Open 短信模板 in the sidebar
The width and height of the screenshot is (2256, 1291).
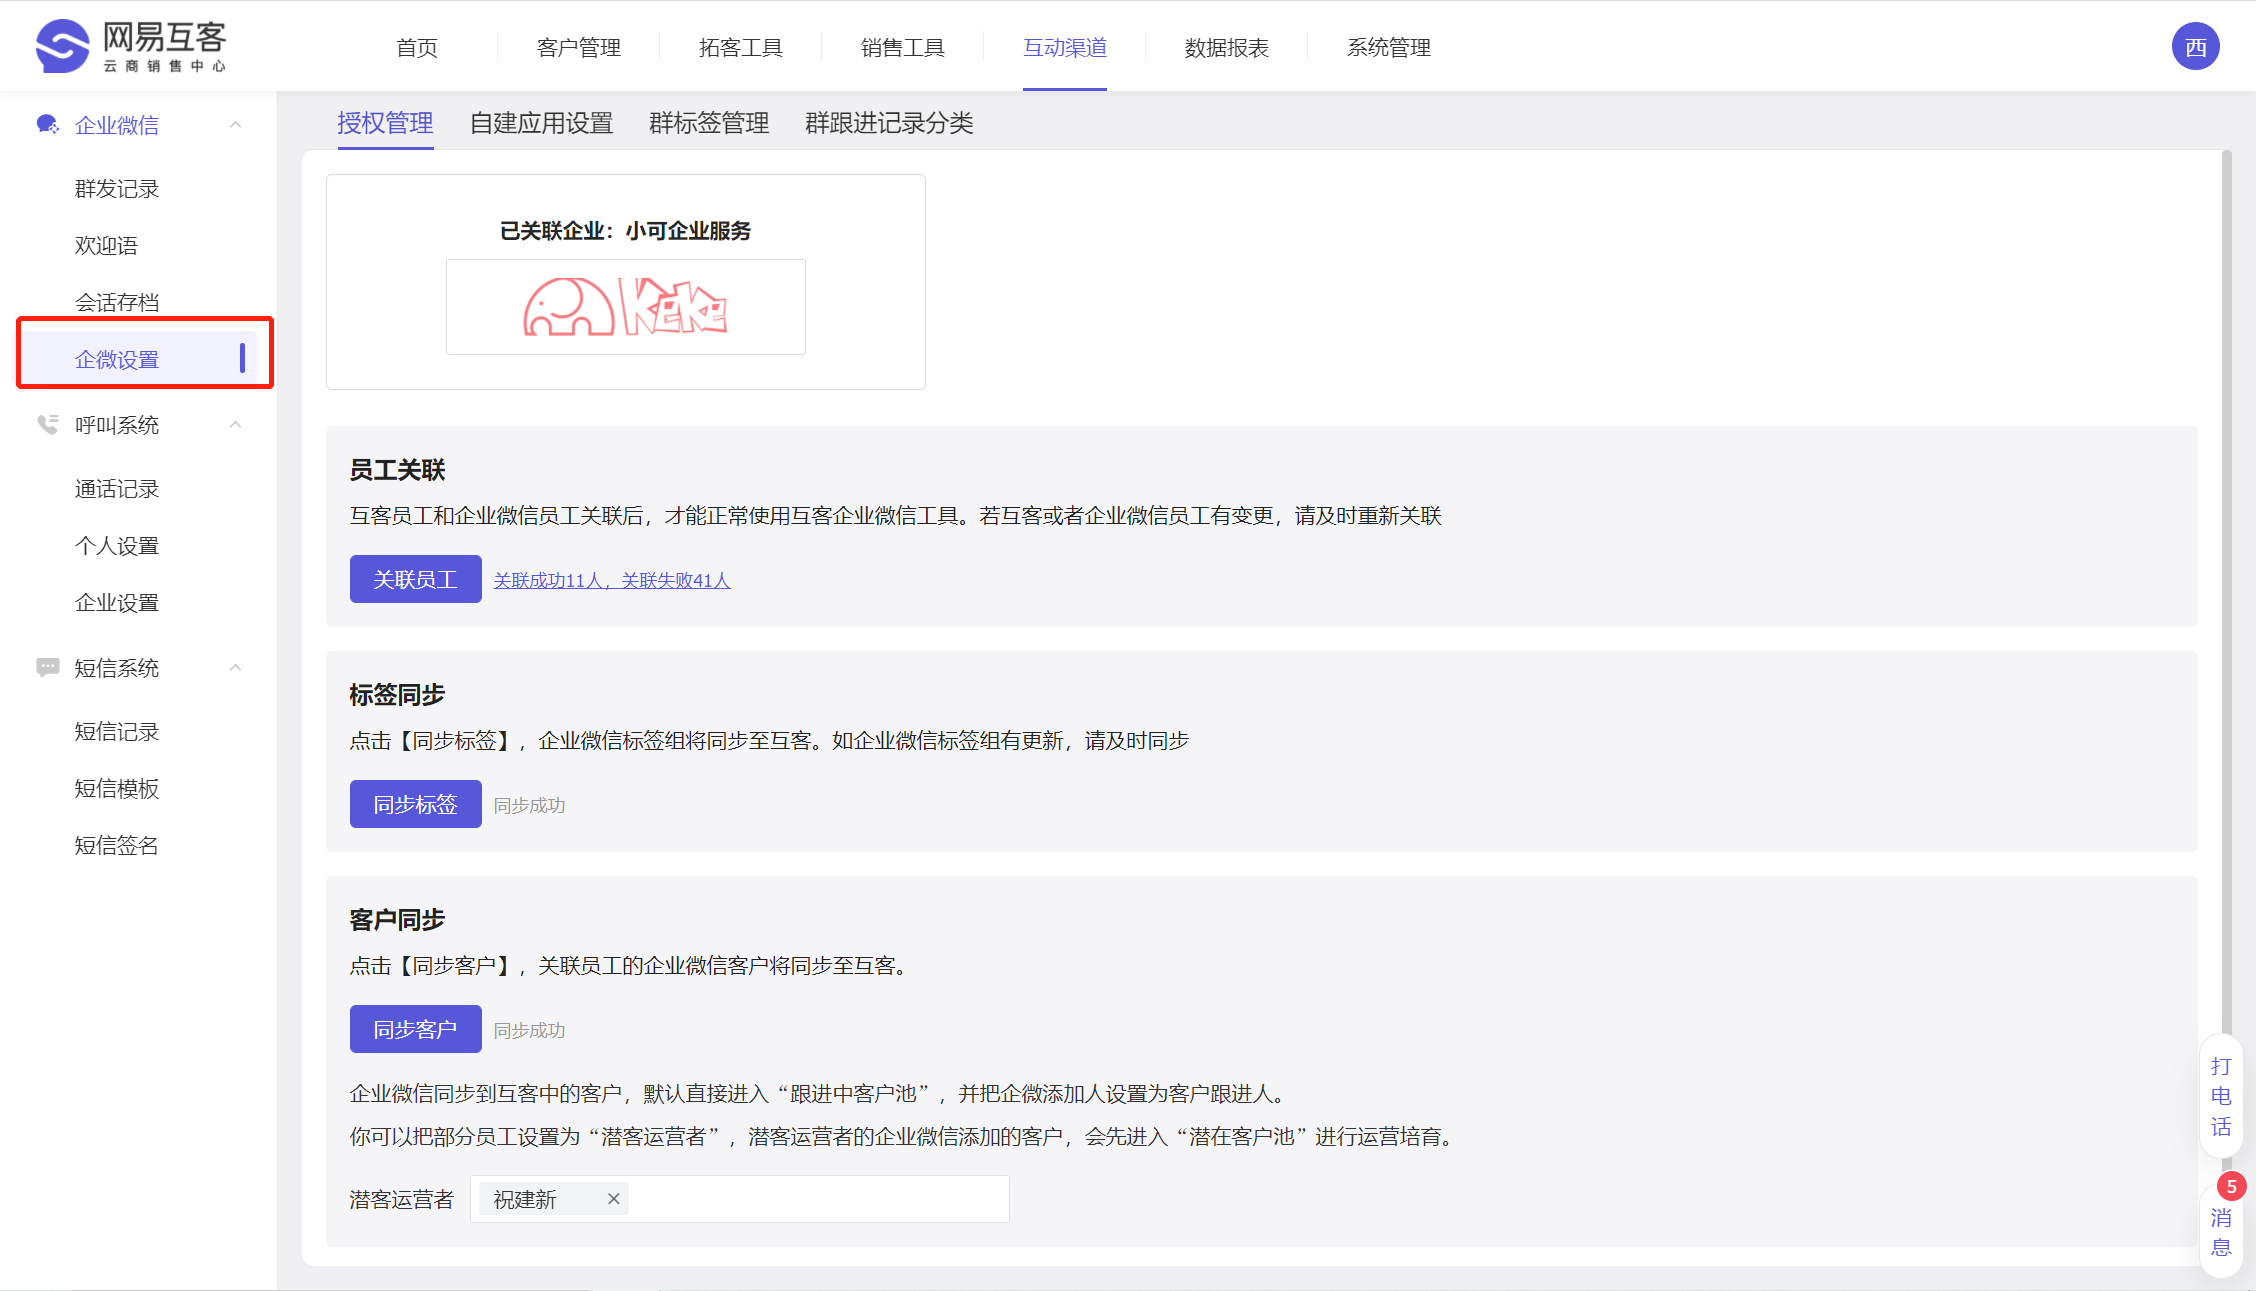pos(117,788)
